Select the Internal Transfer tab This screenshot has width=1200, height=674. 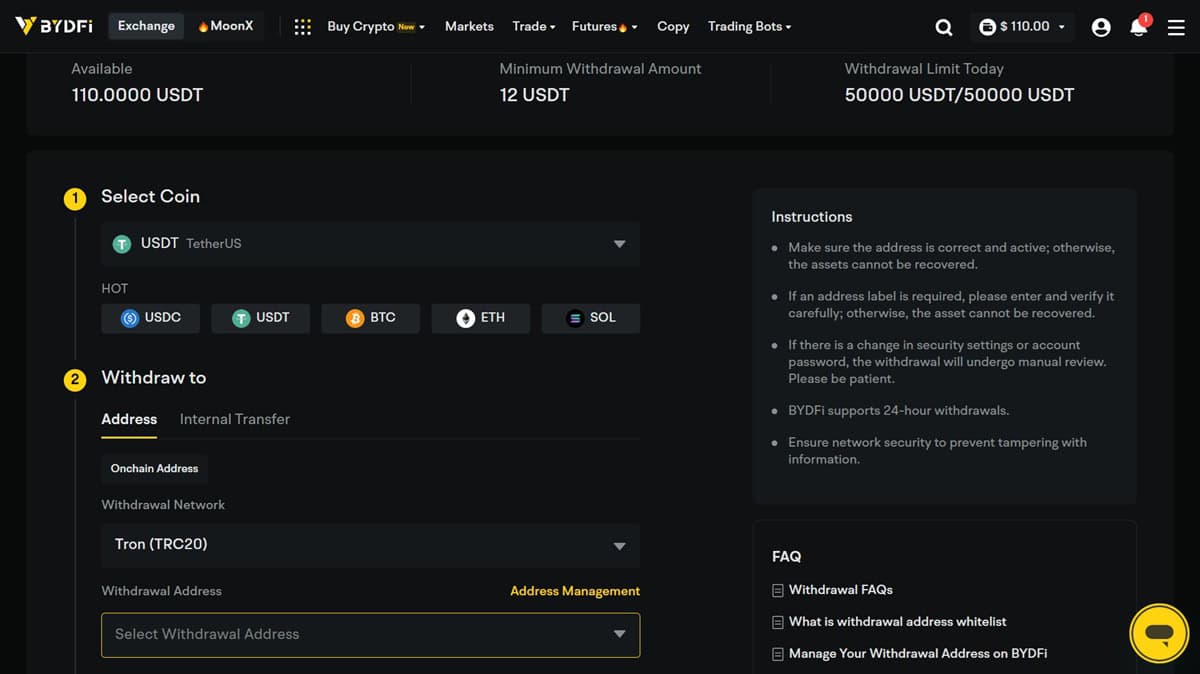click(235, 419)
